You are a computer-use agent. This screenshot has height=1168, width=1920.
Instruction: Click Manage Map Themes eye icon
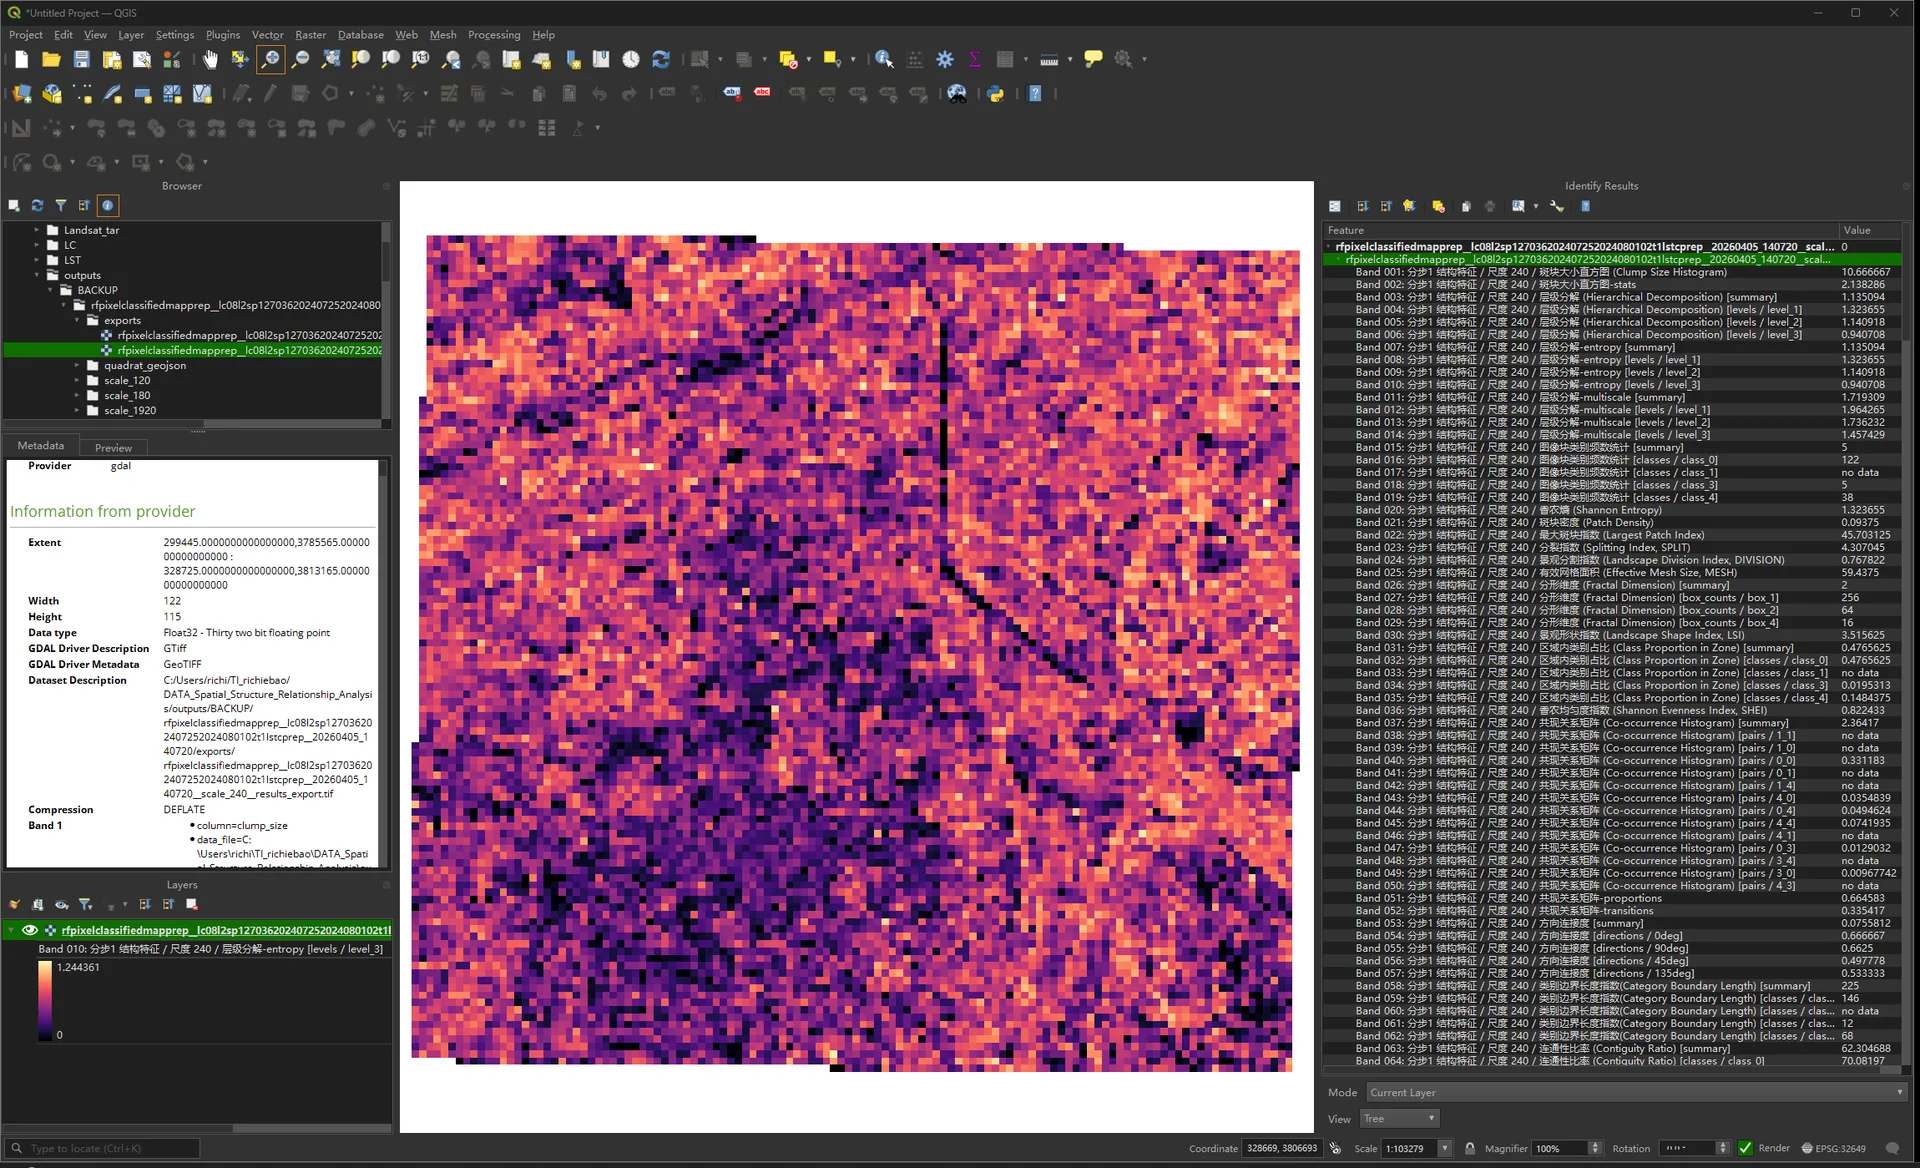tap(62, 905)
